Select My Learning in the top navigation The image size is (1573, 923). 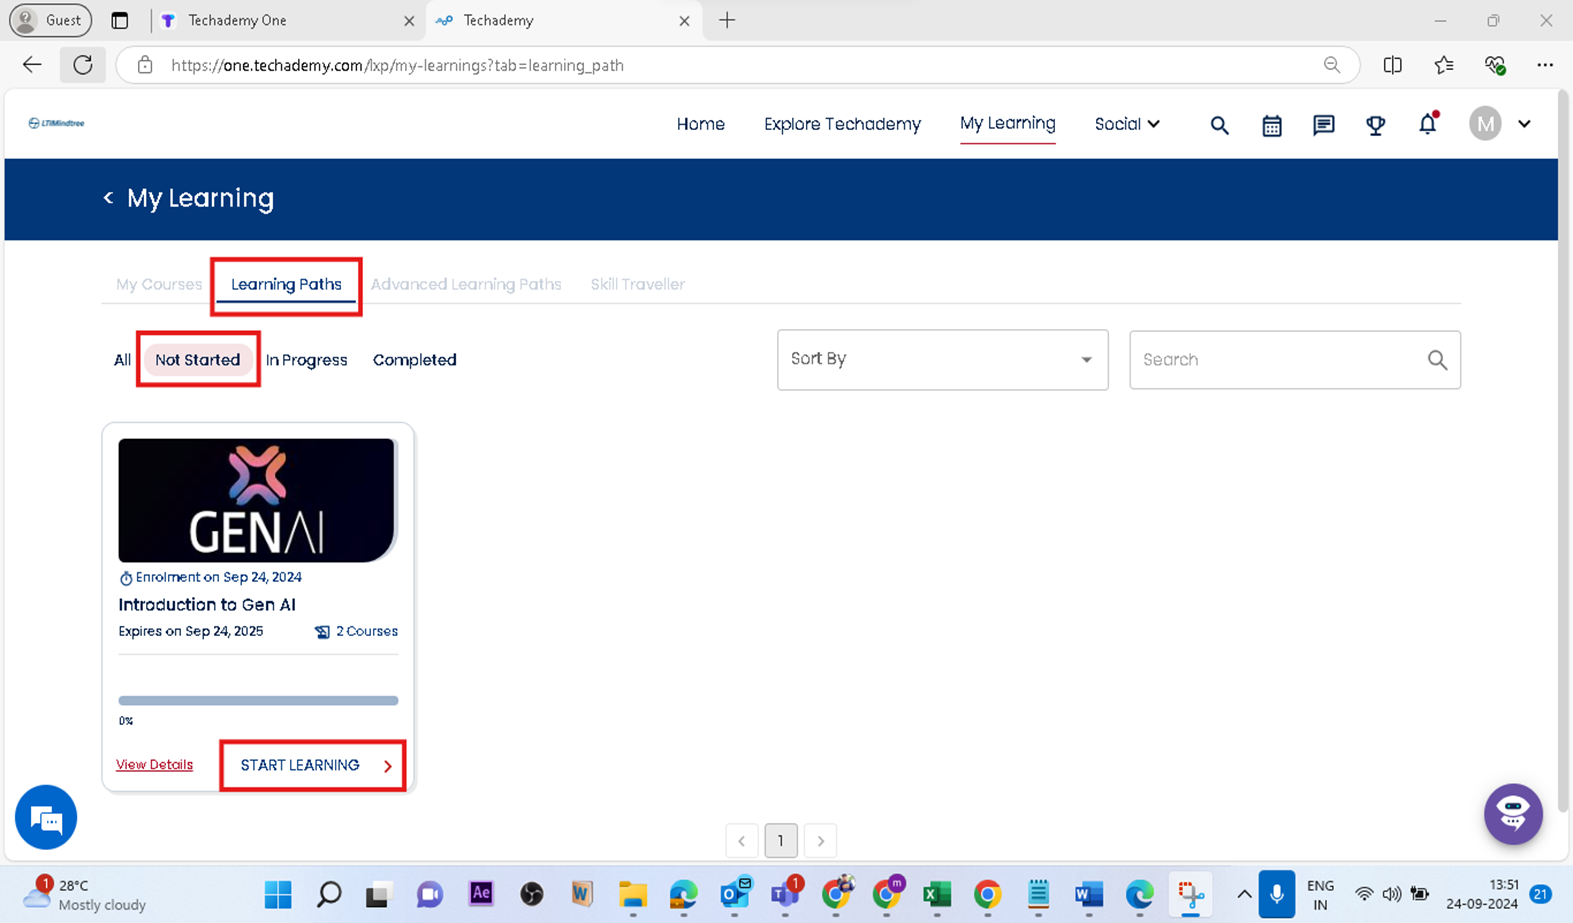[x=1008, y=123]
